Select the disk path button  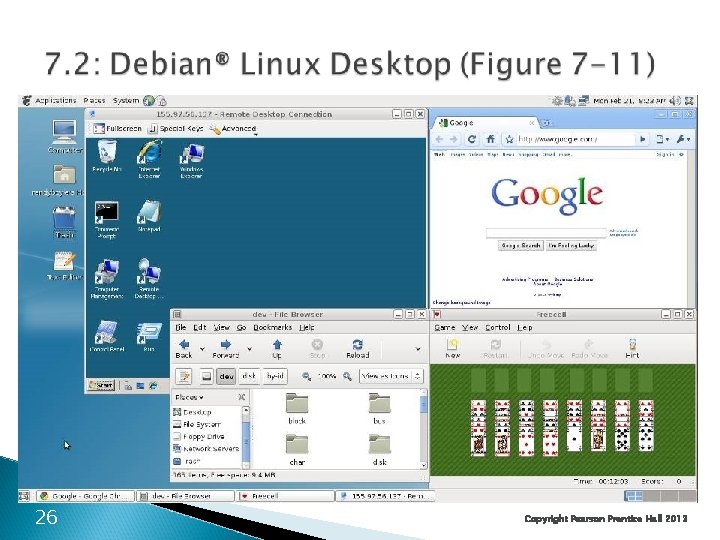(249, 377)
